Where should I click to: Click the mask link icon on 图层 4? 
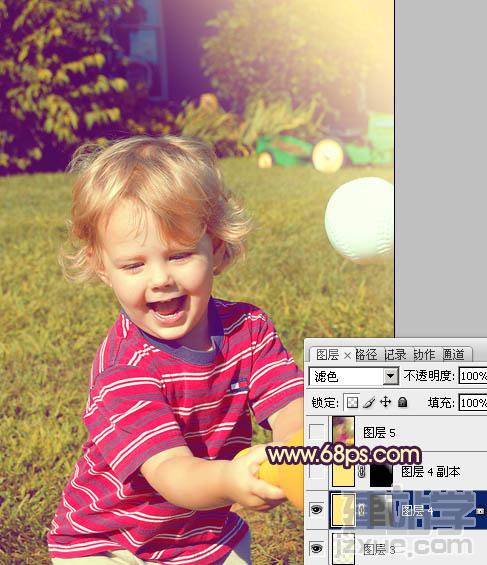[x=362, y=510]
